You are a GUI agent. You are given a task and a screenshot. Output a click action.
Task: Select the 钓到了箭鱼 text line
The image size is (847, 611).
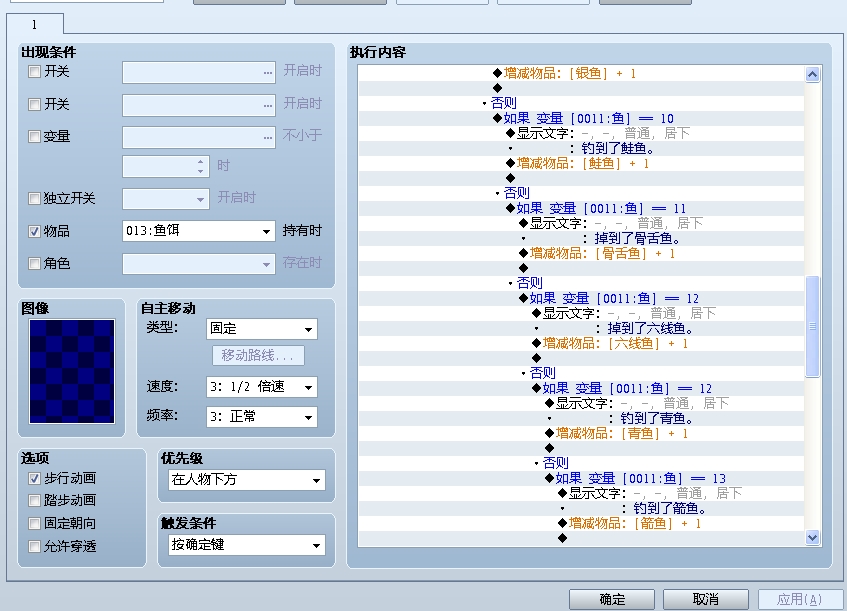pyautogui.click(x=670, y=508)
